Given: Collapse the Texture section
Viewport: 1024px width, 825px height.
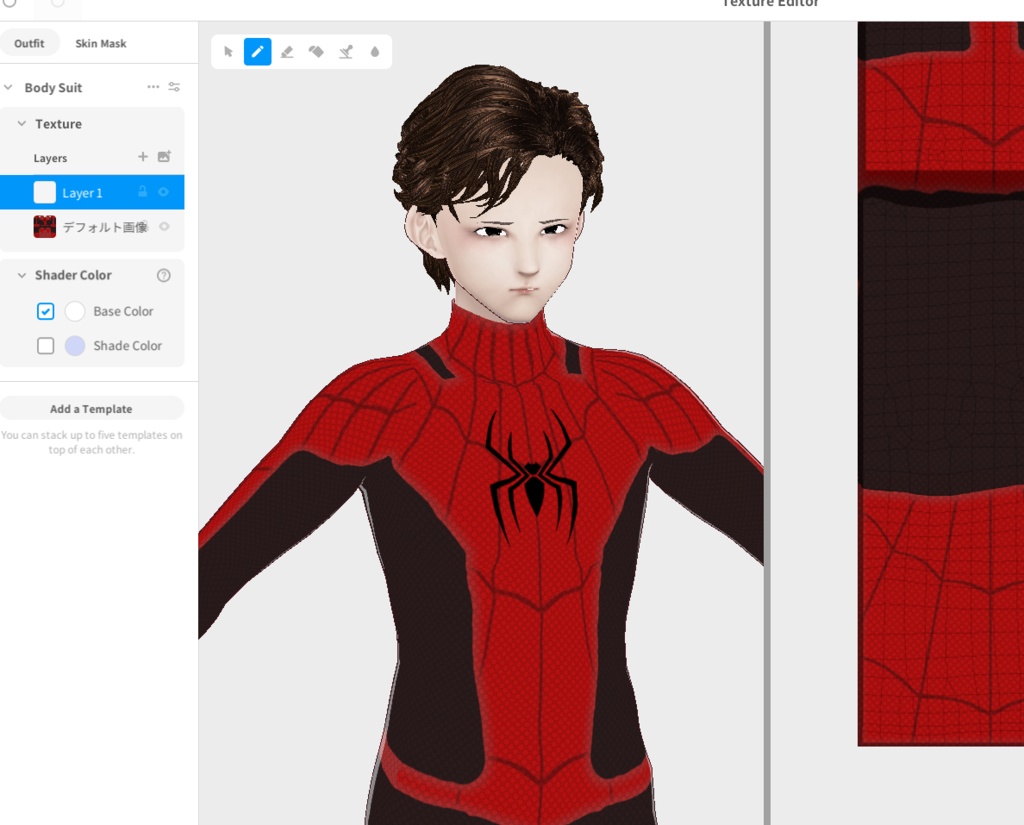Looking at the screenshot, I should coord(22,123).
